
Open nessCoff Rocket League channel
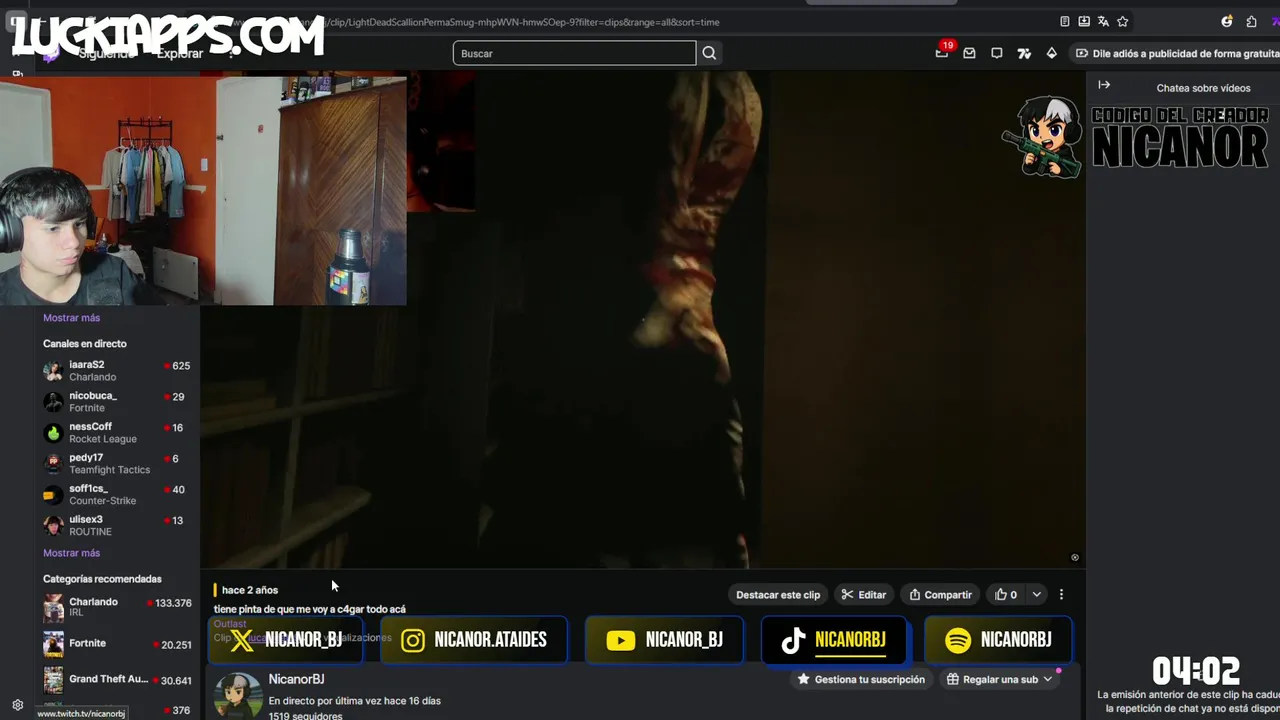[x=116, y=433]
